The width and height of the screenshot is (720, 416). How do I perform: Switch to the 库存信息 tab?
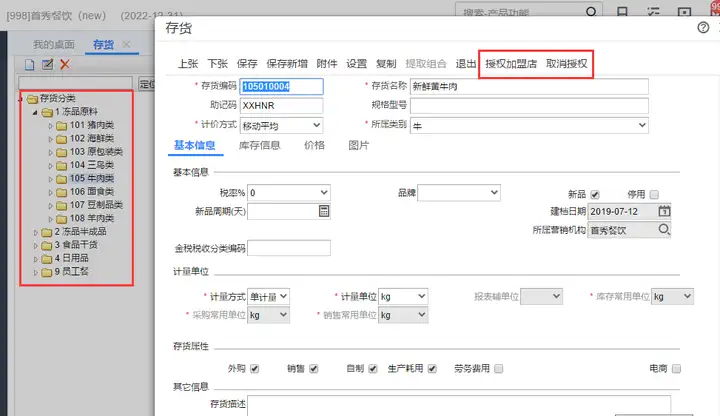pos(259,146)
